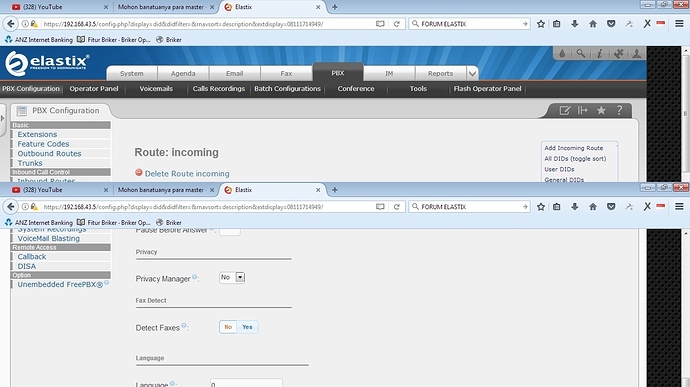Open hamburger menu in upper browser window
This screenshot has width=690, height=387.
tap(679, 24)
